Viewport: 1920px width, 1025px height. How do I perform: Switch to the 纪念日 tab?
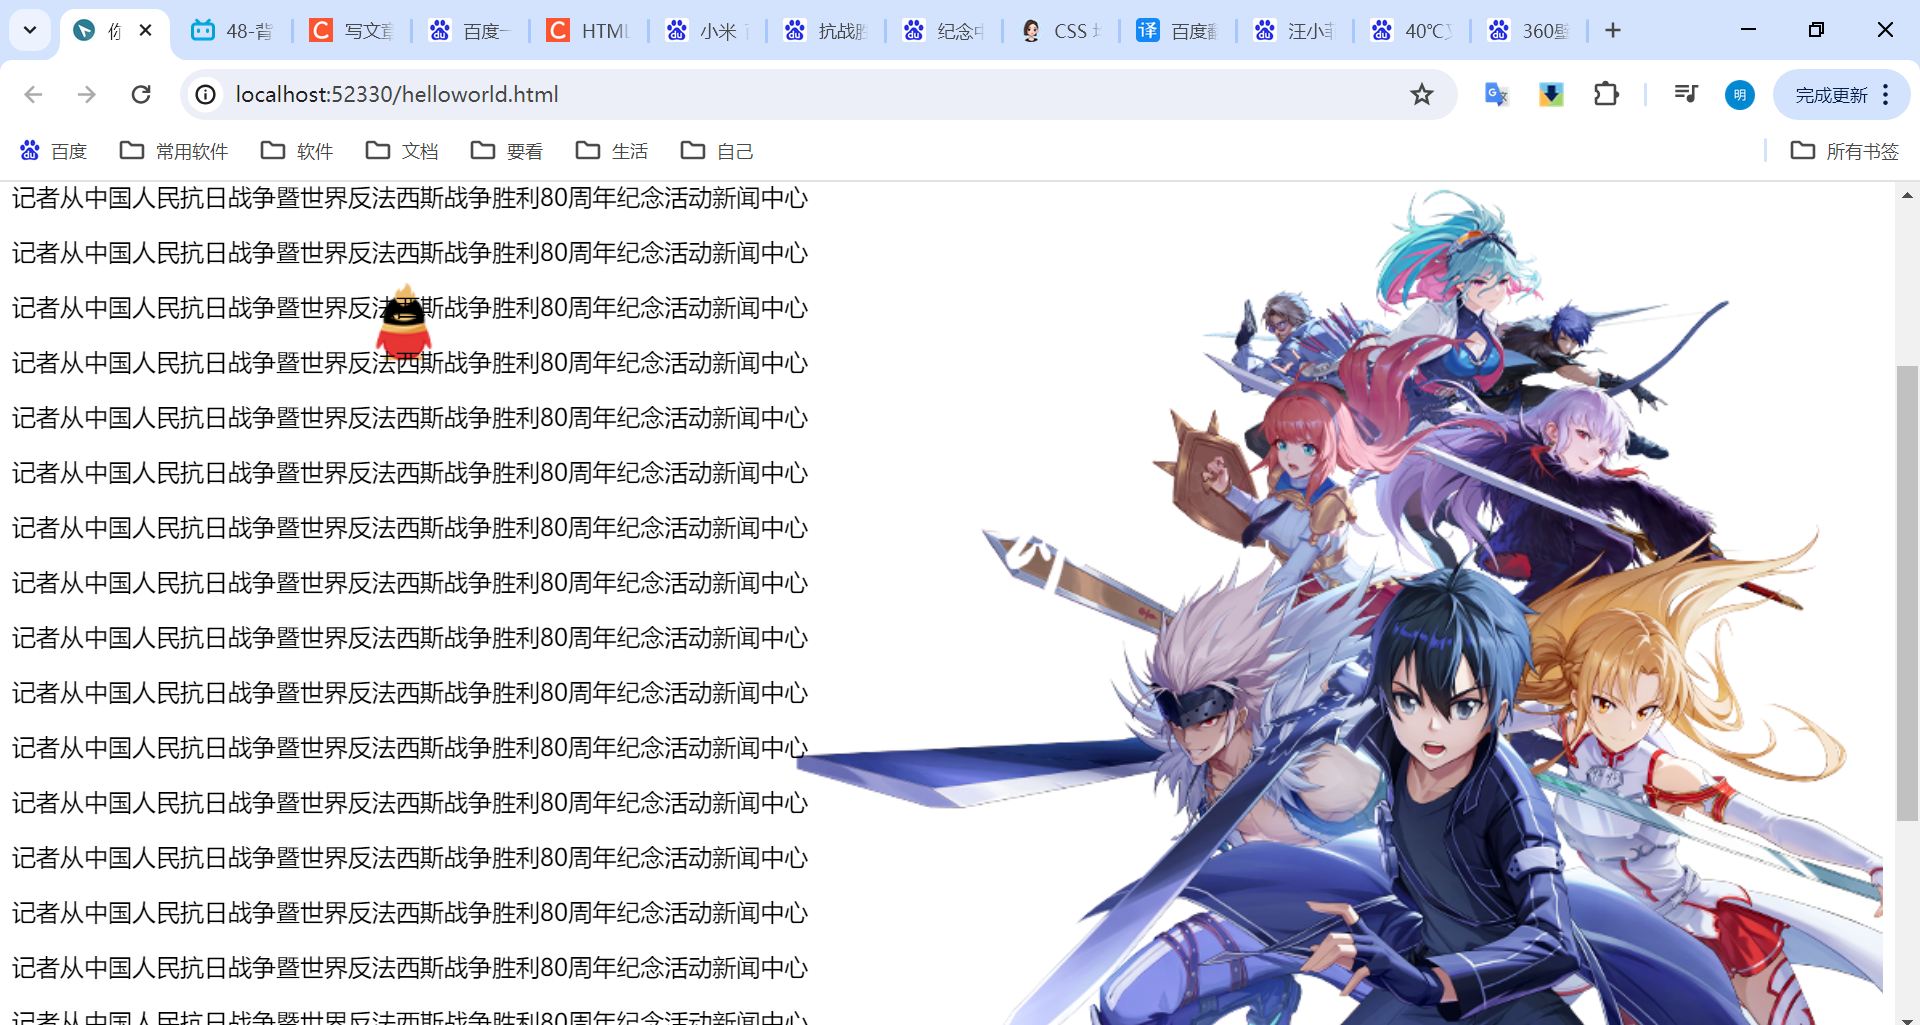point(943,31)
